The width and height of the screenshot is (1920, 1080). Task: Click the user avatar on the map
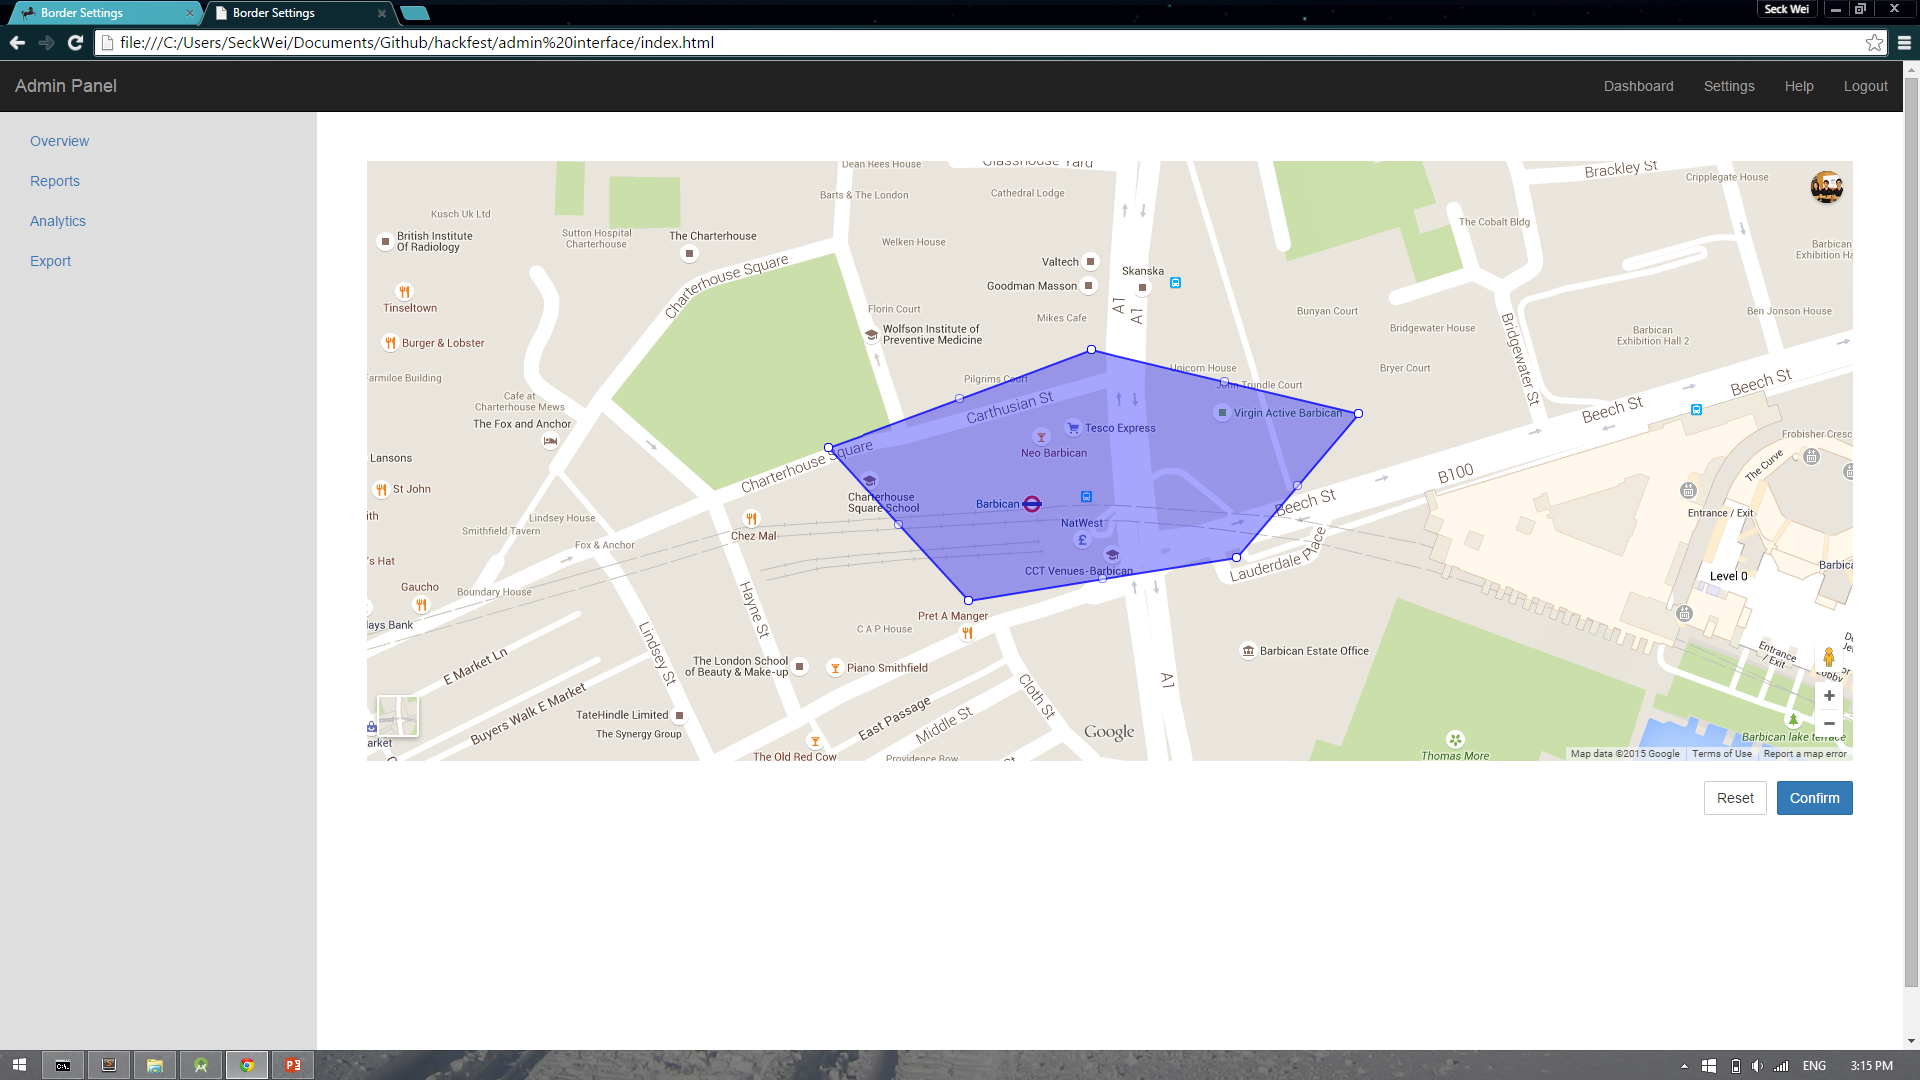tap(1827, 187)
